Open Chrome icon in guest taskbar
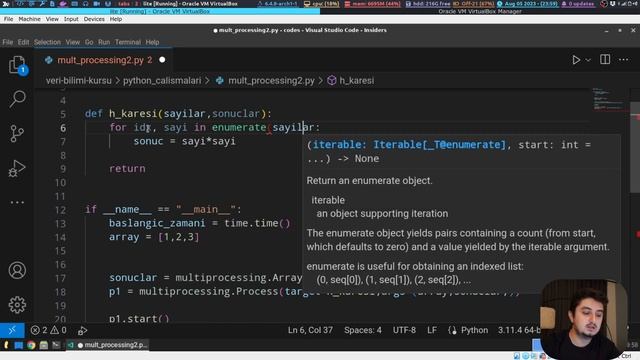 tap(31, 345)
